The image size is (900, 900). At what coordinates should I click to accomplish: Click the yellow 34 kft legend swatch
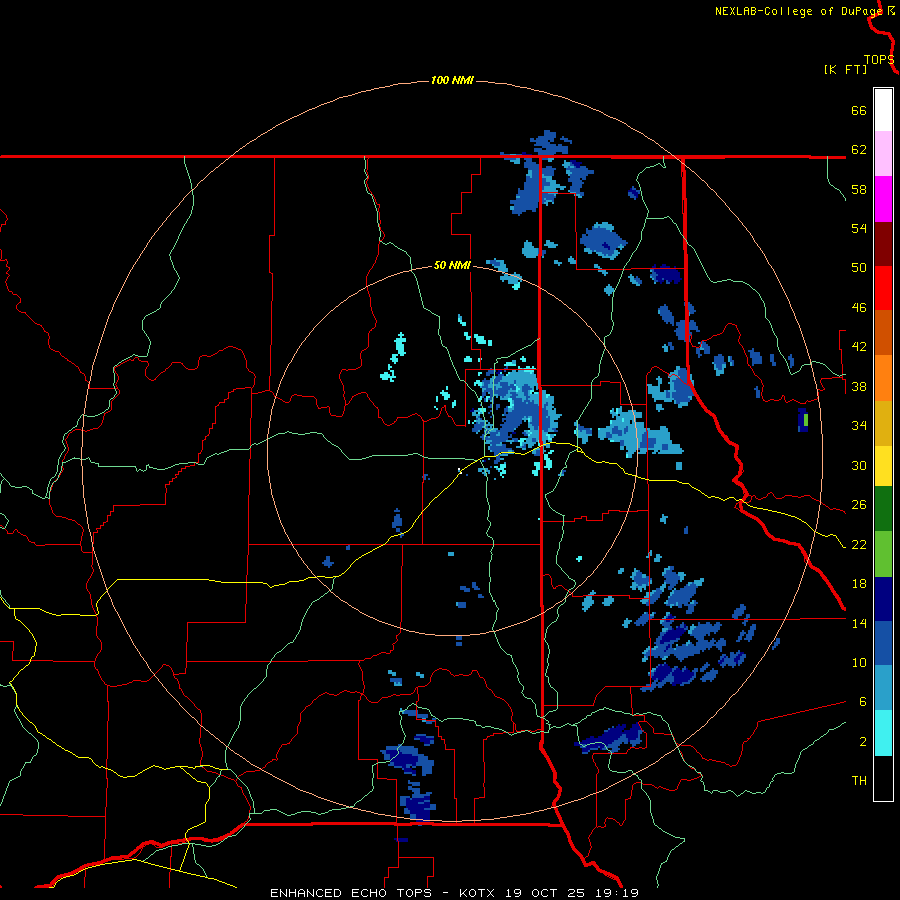[883, 466]
